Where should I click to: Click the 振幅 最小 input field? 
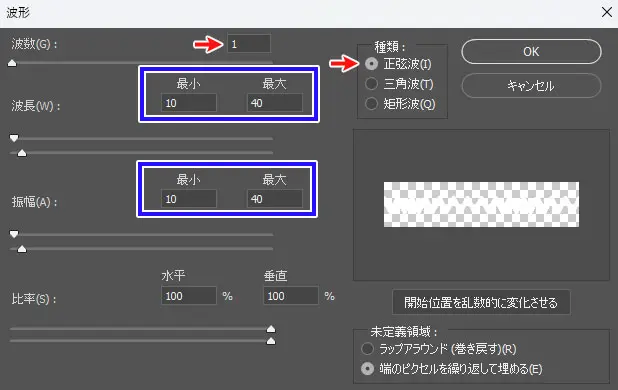(x=189, y=199)
